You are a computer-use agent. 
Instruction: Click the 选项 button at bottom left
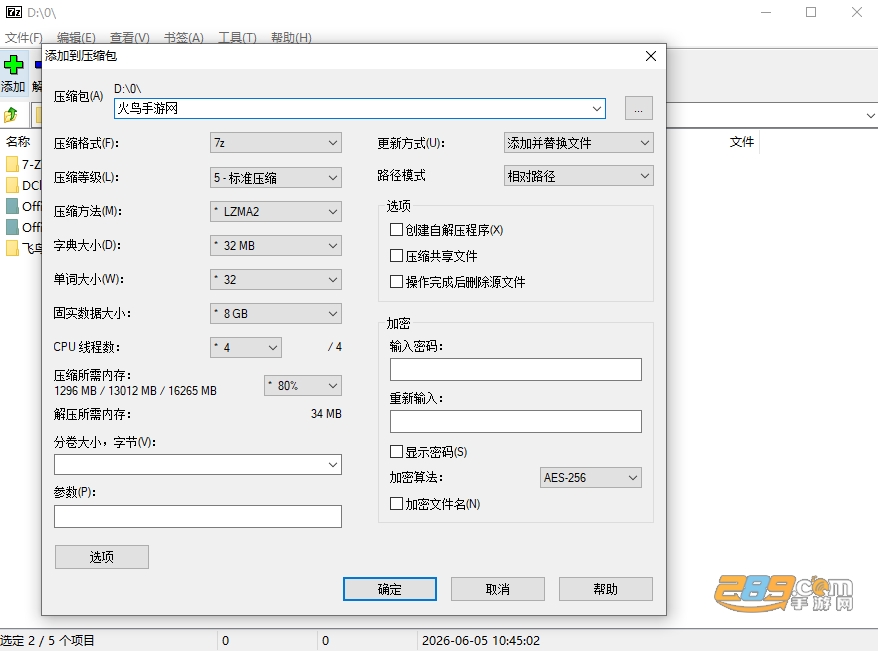point(102,557)
